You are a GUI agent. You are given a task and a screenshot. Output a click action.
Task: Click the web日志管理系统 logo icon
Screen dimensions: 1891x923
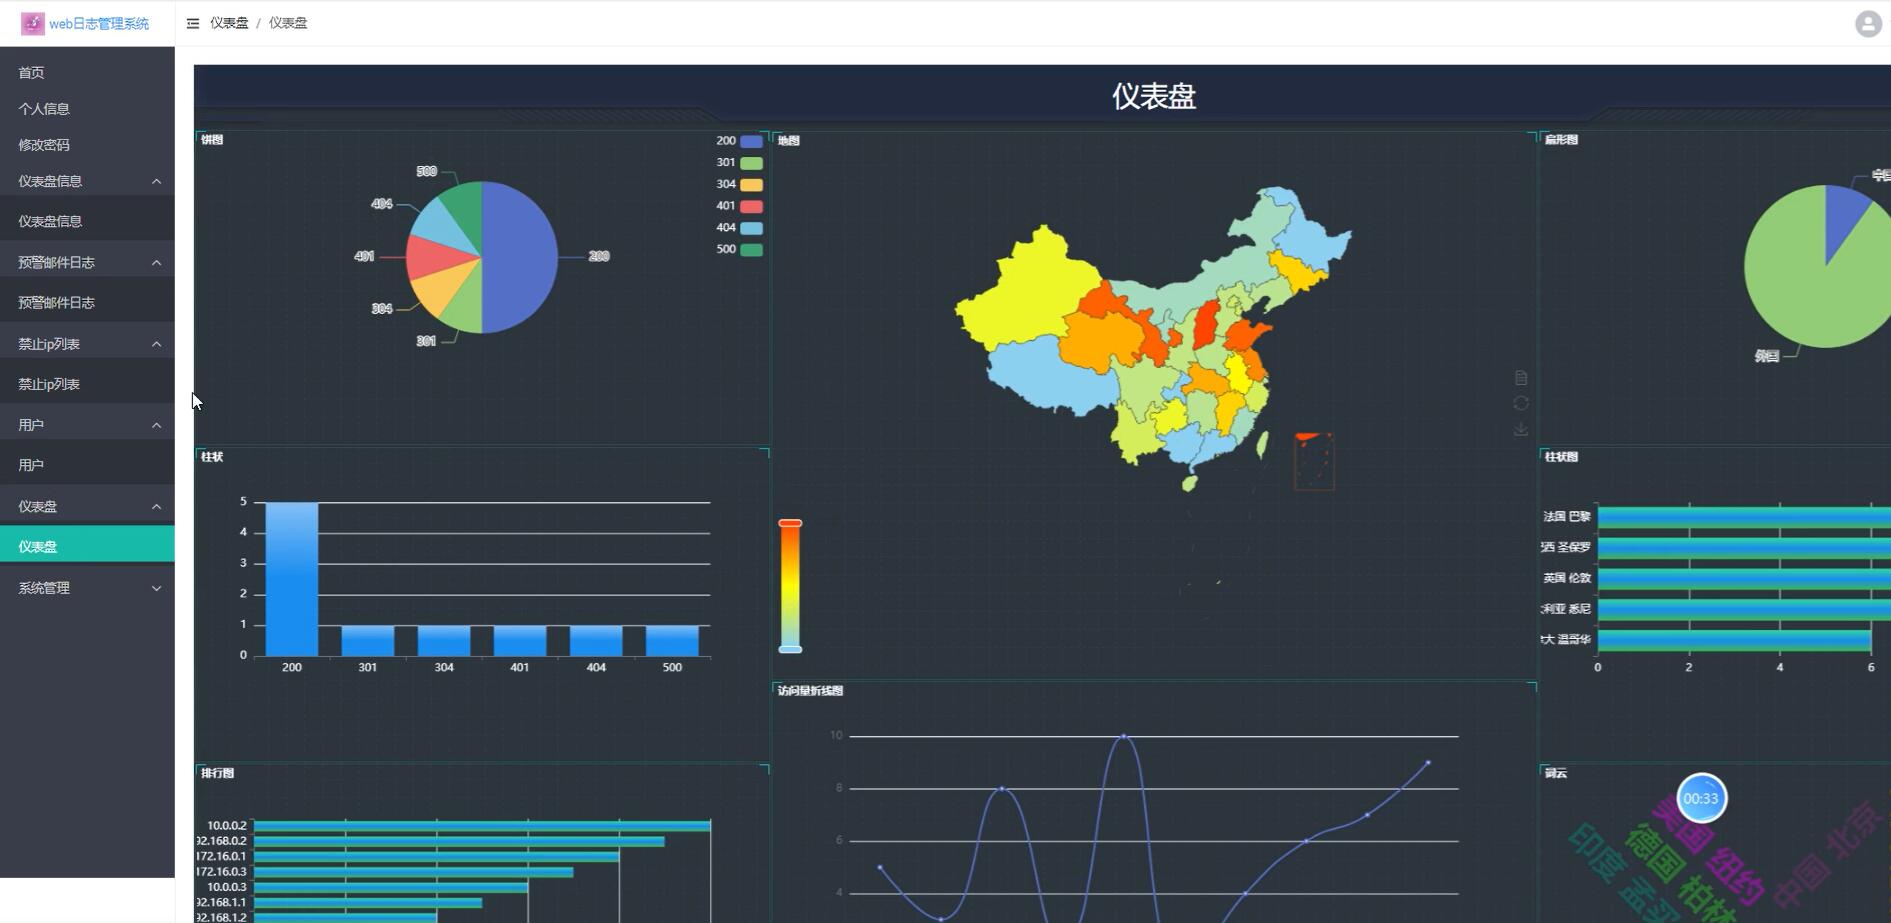point(31,22)
